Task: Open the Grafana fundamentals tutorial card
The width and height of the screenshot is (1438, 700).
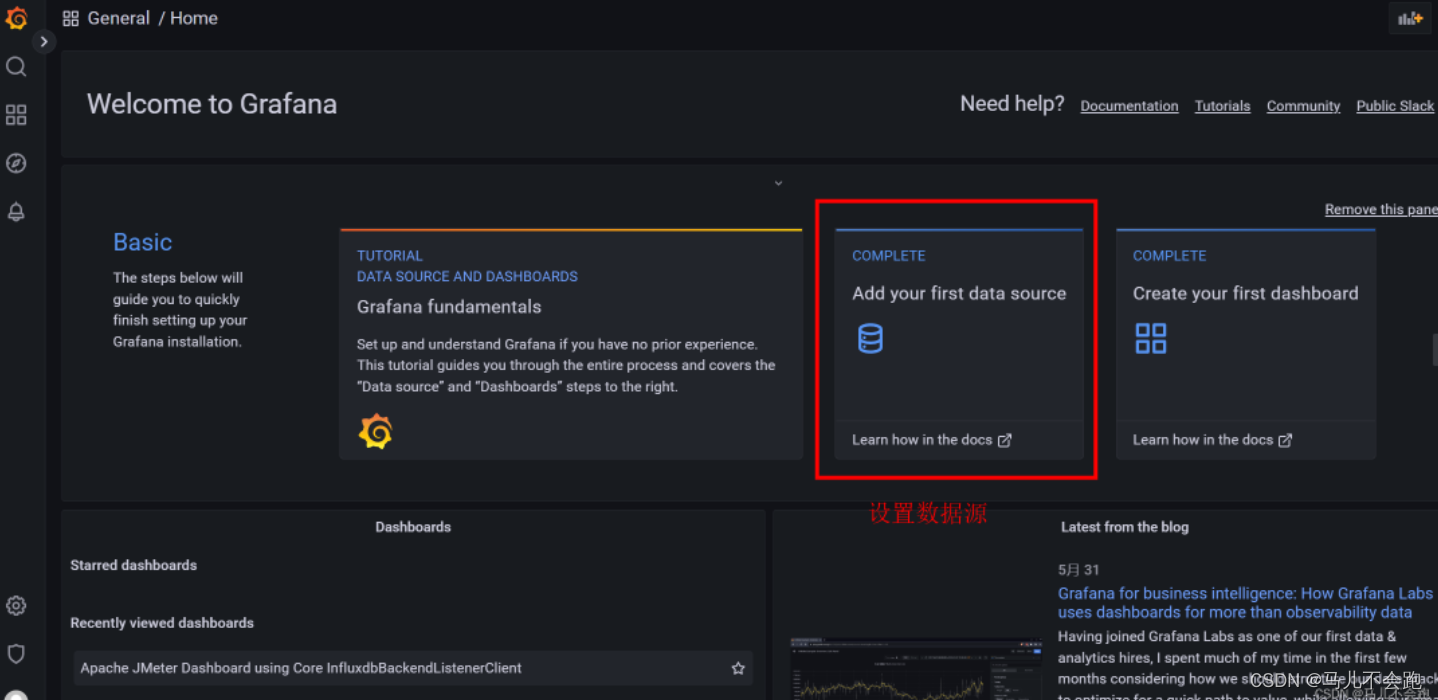Action: click(x=571, y=345)
